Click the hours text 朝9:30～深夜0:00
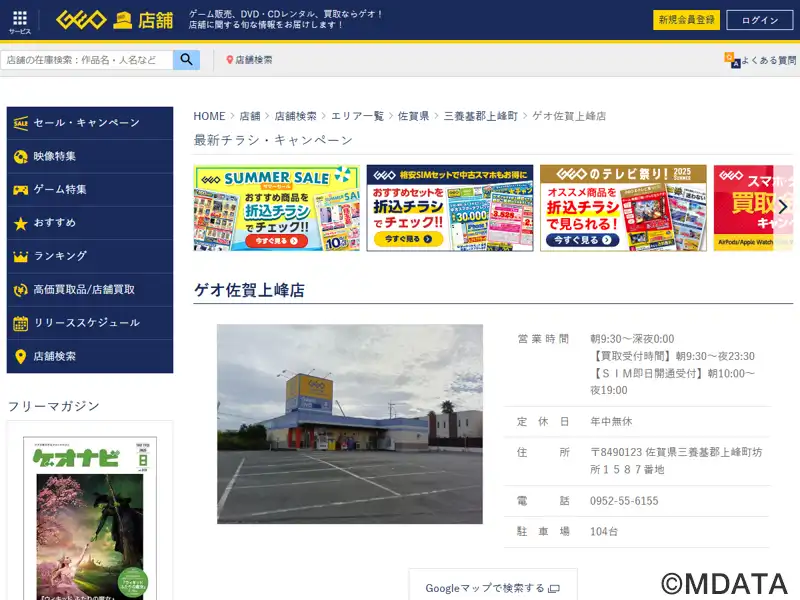Viewport: 800px width, 600px height. [632, 339]
